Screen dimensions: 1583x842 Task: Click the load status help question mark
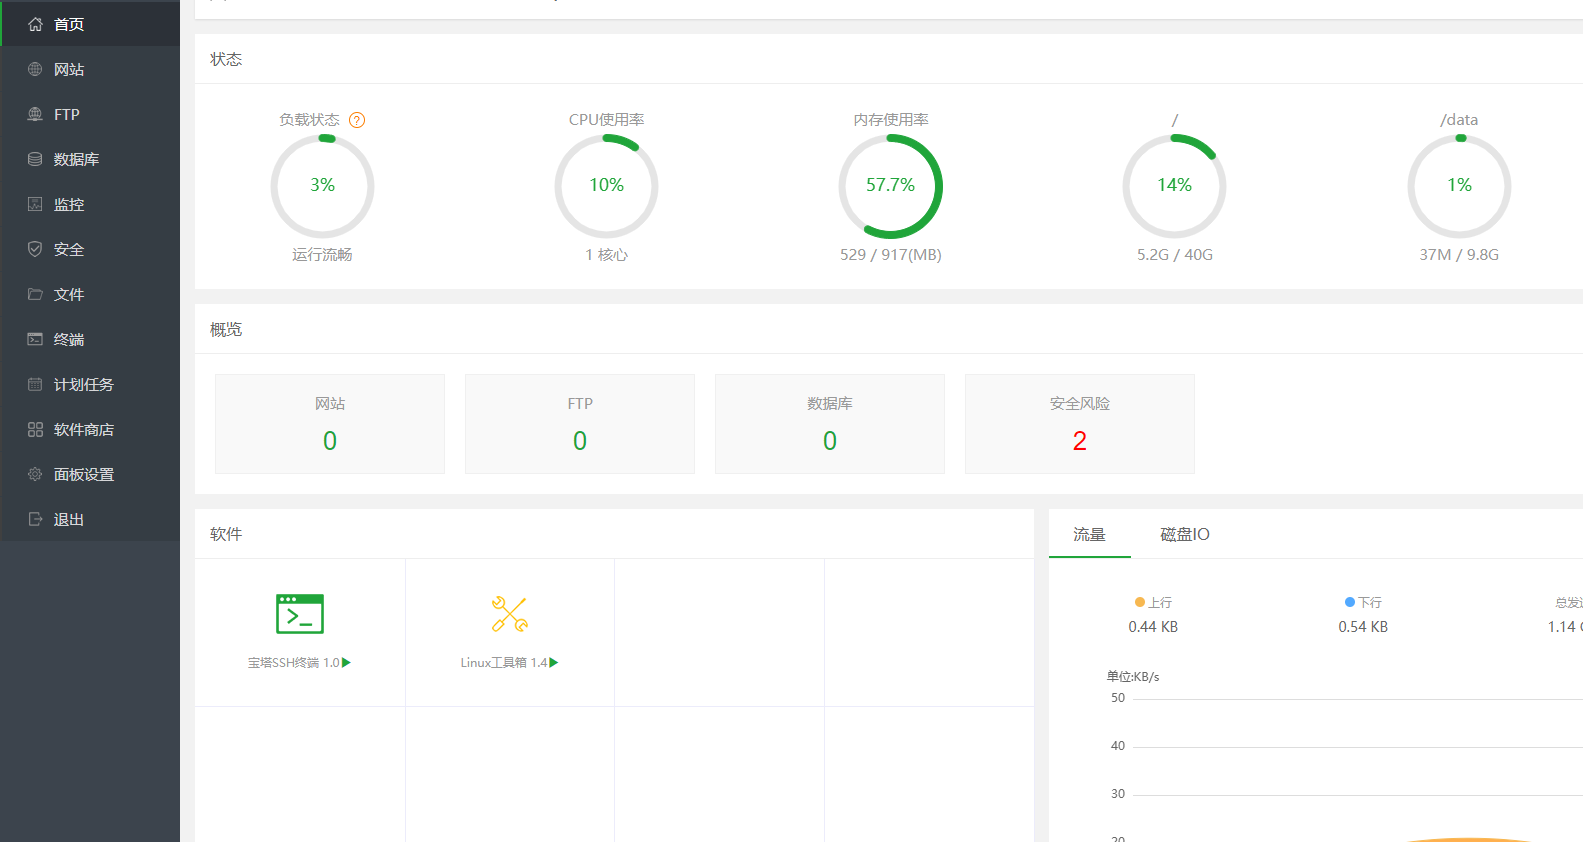[x=357, y=120]
